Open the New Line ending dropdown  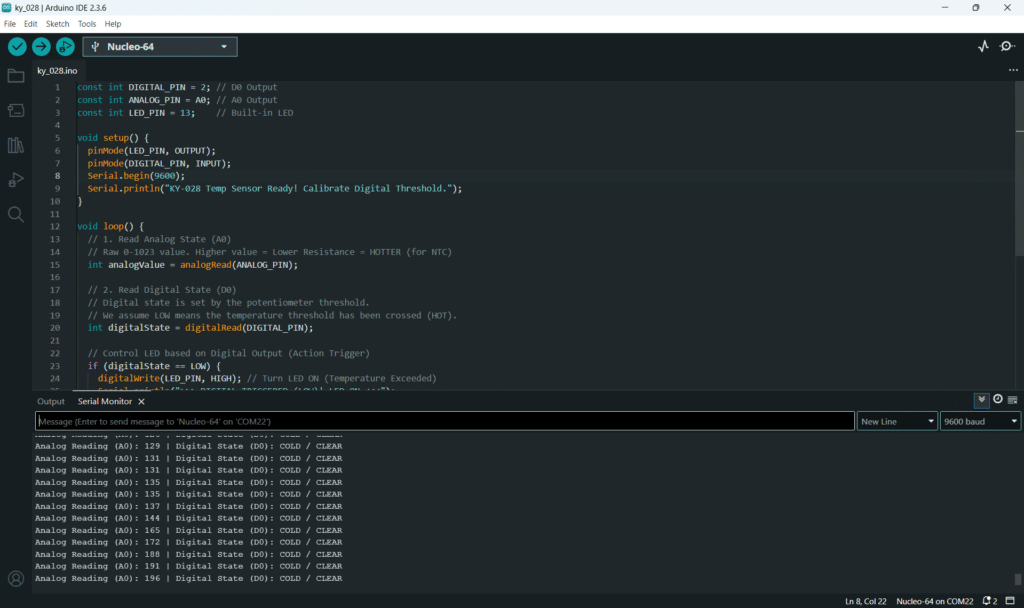click(x=897, y=422)
